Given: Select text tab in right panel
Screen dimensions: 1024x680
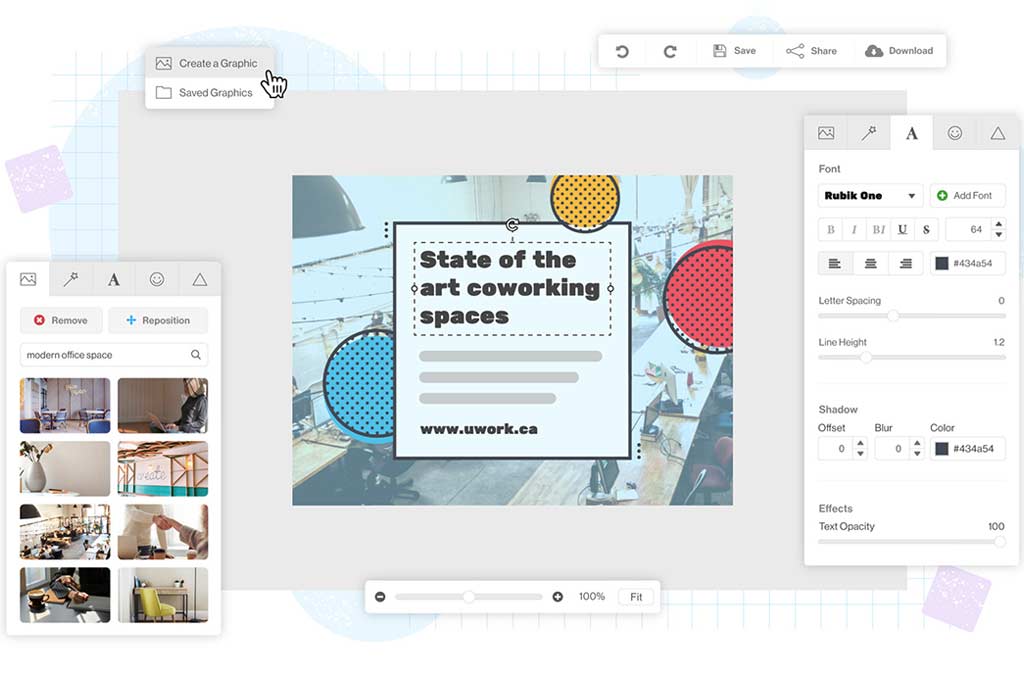Looking at the screenshot, I should pos(912,133).
